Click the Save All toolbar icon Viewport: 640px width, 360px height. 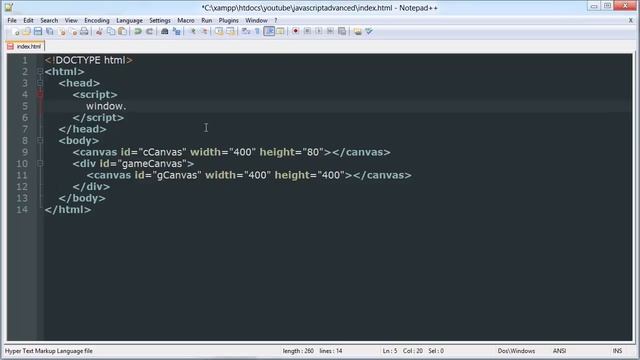(x=49, y=31)
